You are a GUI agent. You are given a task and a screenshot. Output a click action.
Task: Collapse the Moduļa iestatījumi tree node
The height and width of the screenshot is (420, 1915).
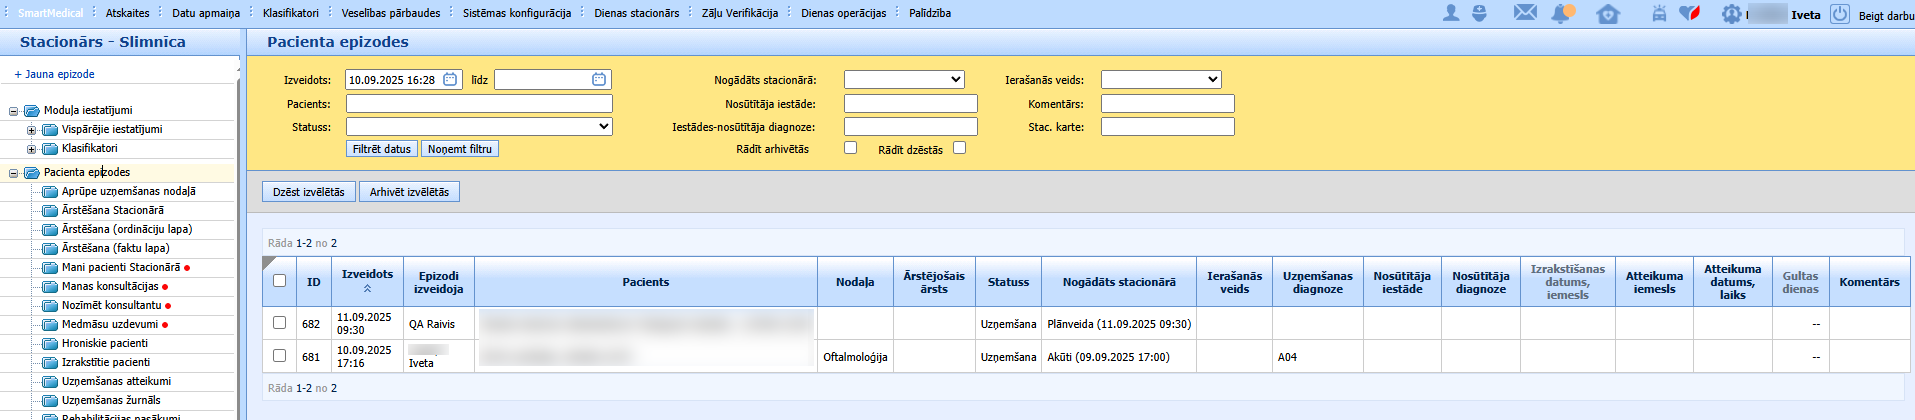13,111
